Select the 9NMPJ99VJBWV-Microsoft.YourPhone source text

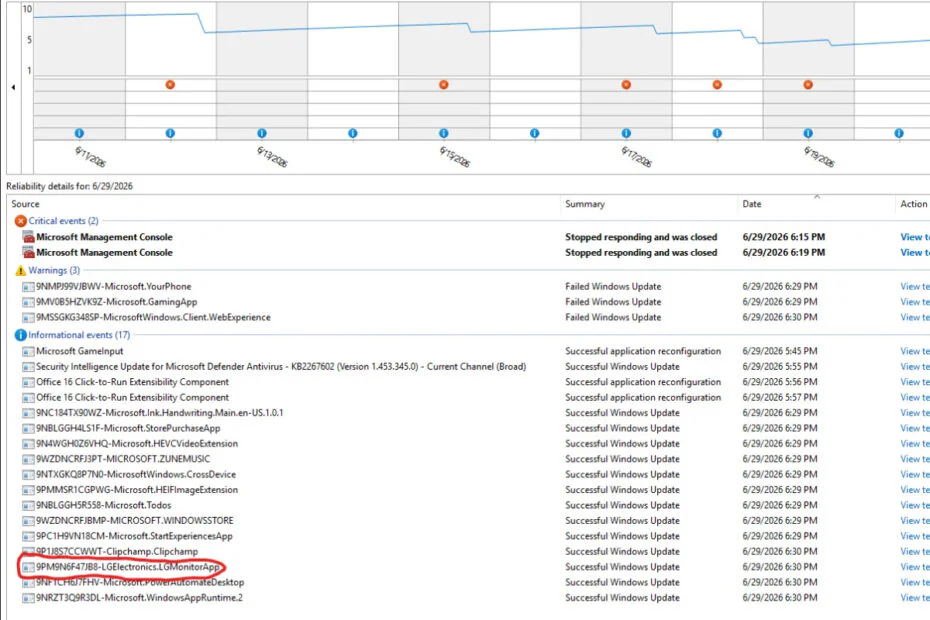tap(114, 287)
